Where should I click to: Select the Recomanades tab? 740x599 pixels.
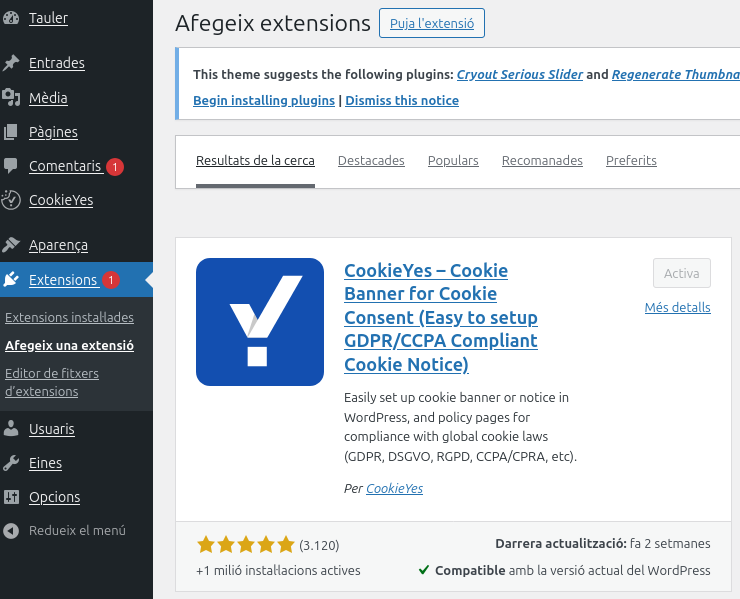point(542,161)
